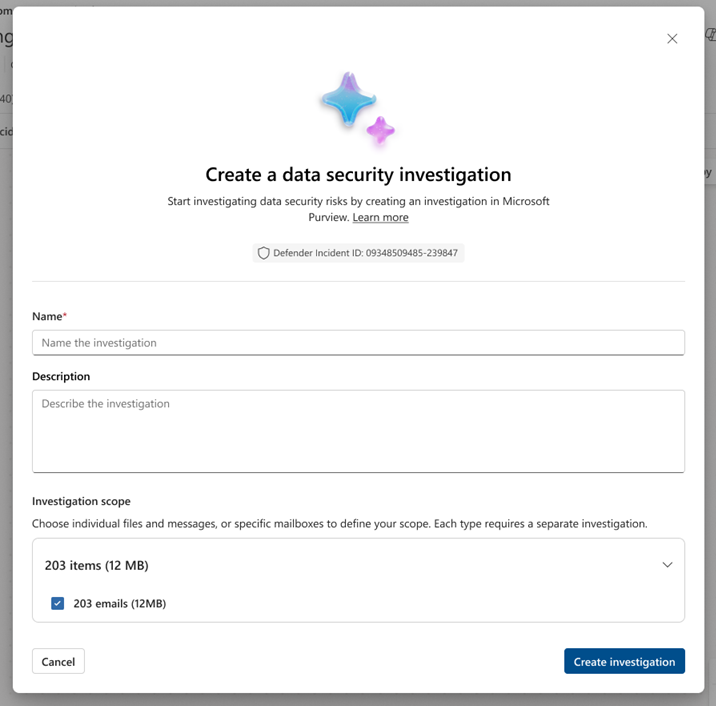Click the scope instructions about individual files
Screen dimensions: 716x706
coord(340,523)
